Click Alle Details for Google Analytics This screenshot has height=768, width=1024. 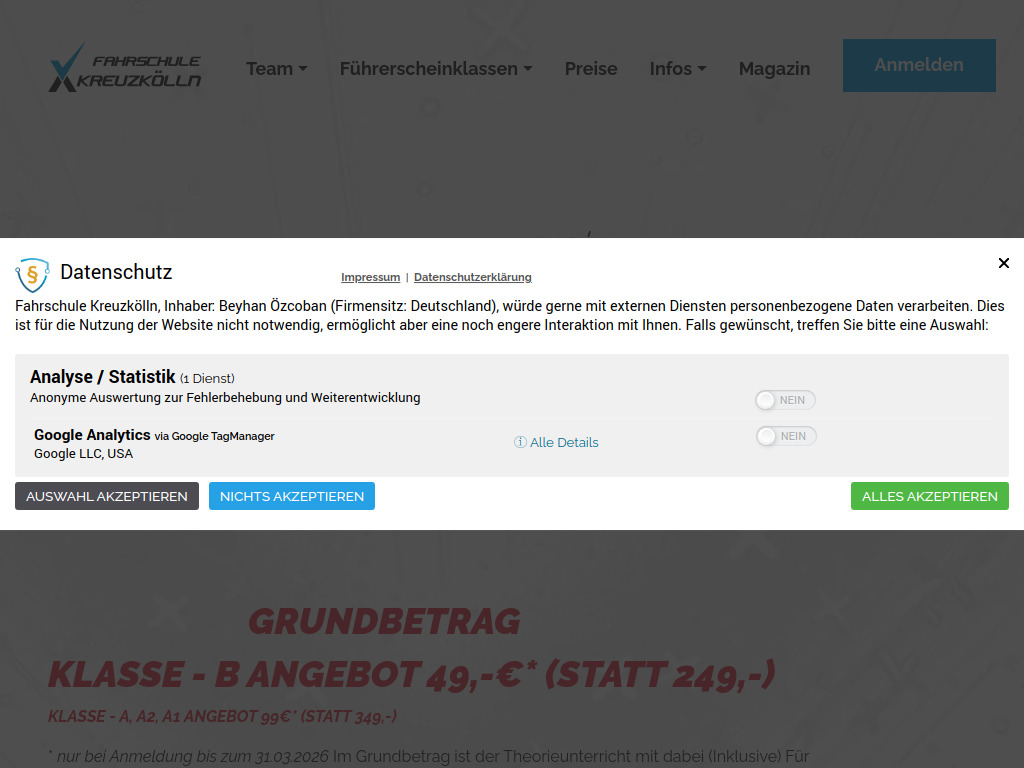(x=563, y=441)
